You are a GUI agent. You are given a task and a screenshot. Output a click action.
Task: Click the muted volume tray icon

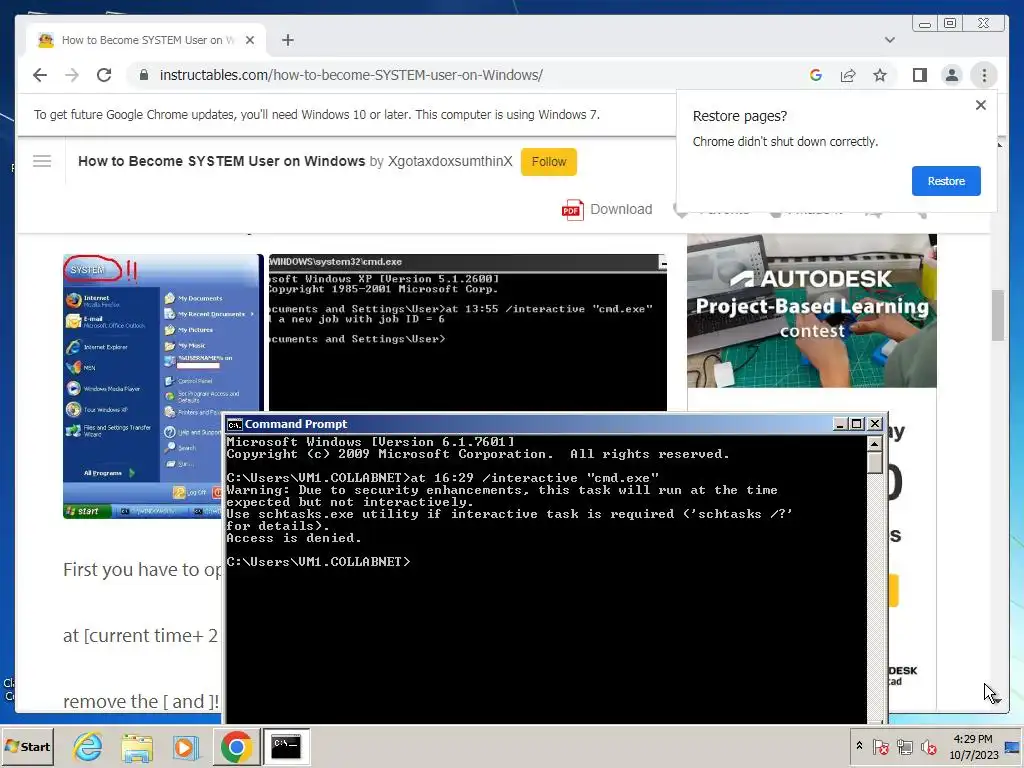click(928, 746)
